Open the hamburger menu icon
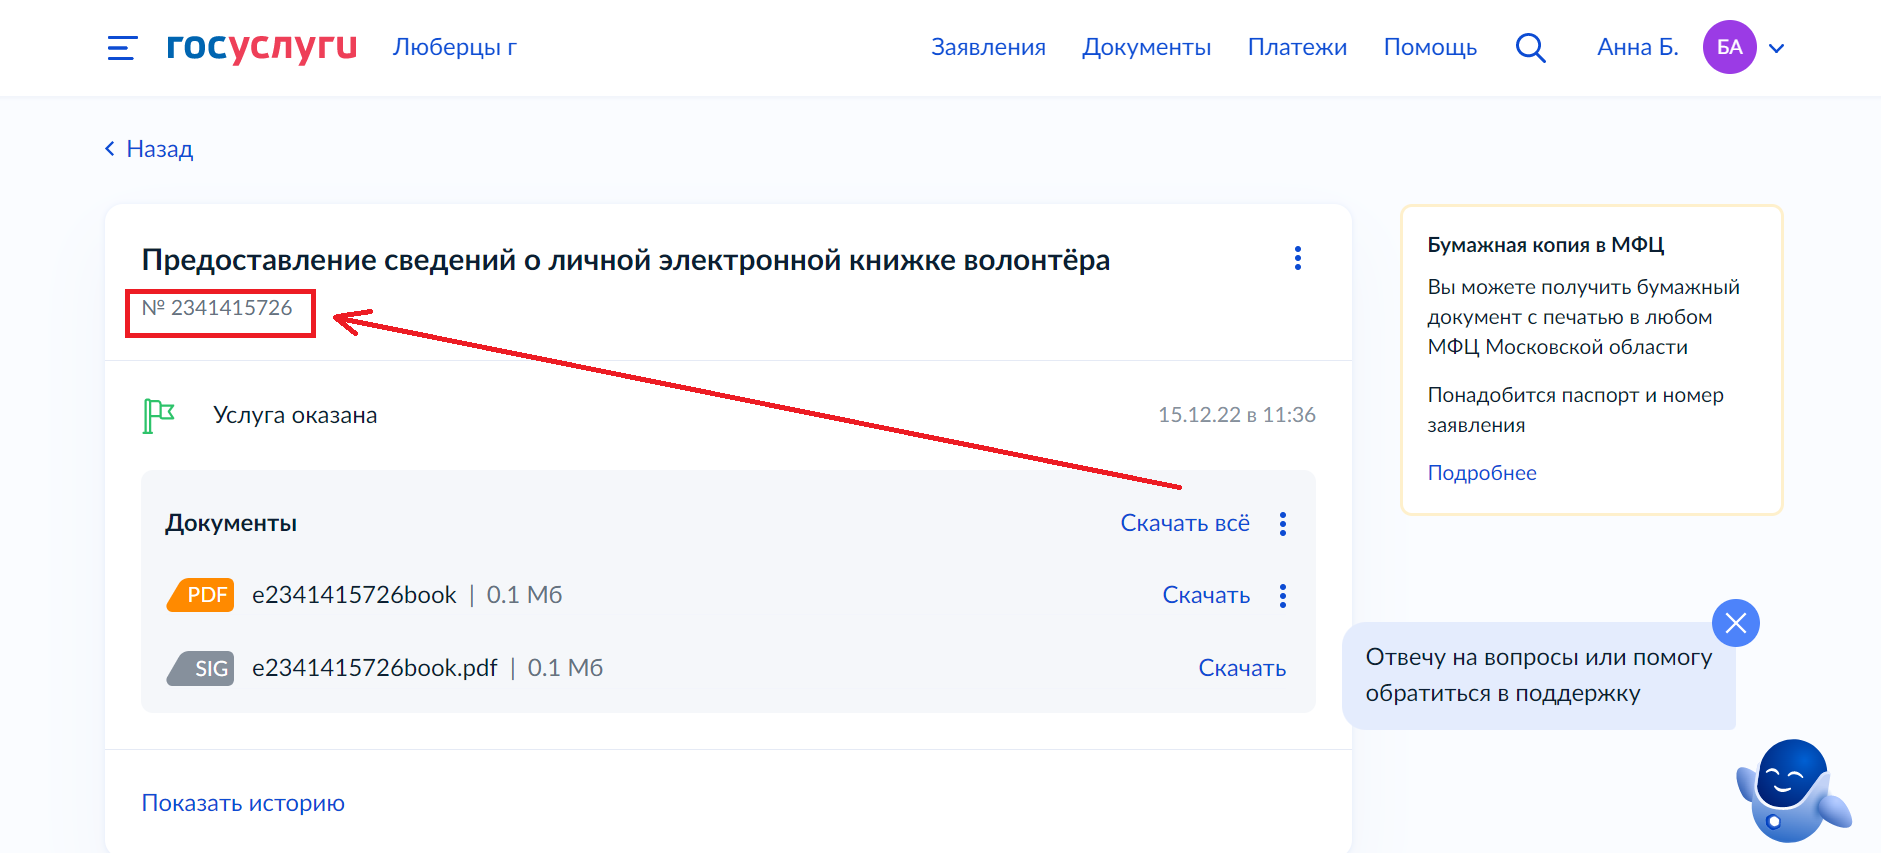This screenshot has height=853, width=1881. (x=122, y=48)
